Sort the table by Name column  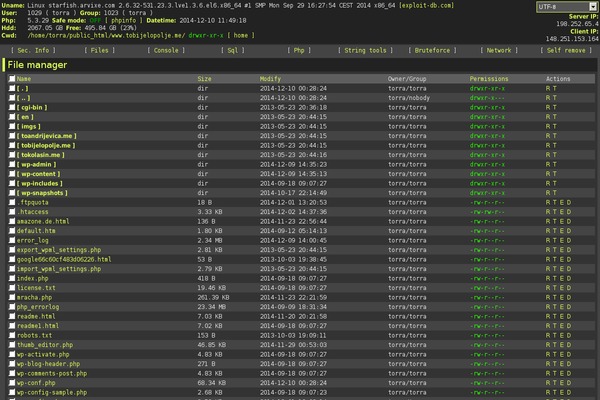click(24, 79)
